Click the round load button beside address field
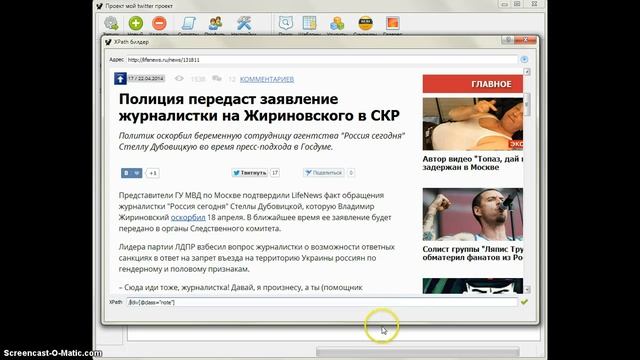 click(x=524, y=60)
